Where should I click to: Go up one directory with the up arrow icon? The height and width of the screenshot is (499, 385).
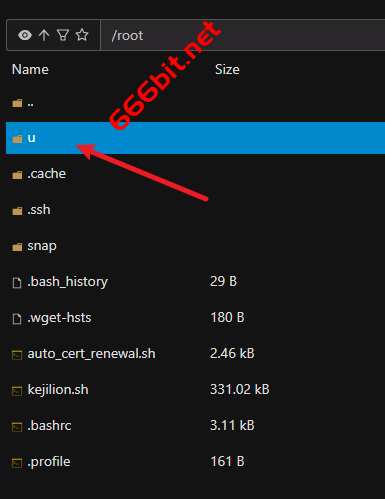(44, 35)
